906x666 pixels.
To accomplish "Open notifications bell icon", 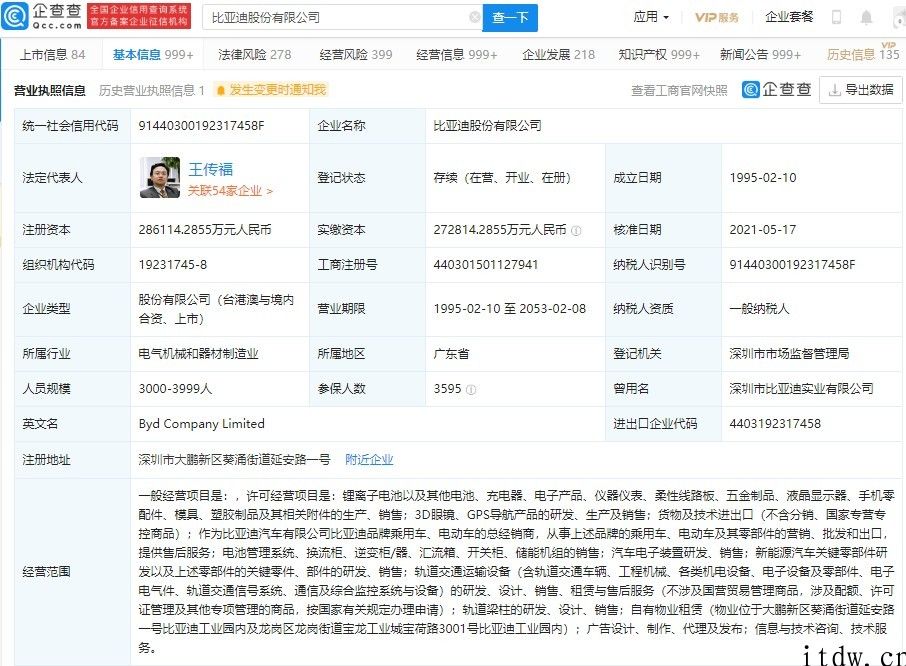I will 866,17.
